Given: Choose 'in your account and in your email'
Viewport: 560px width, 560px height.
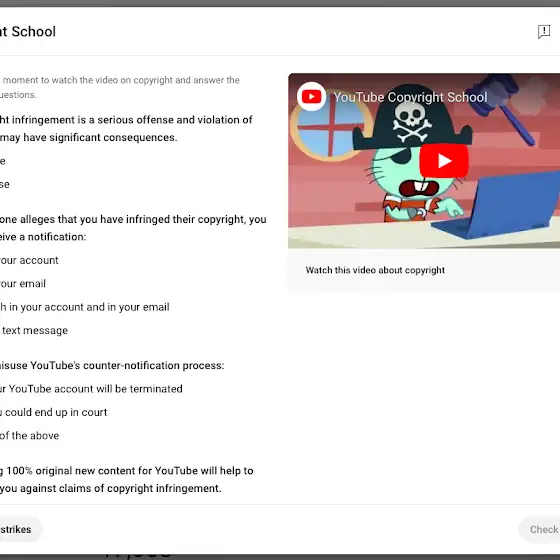Looking at the screenshot, I should (x=84, y=307).
